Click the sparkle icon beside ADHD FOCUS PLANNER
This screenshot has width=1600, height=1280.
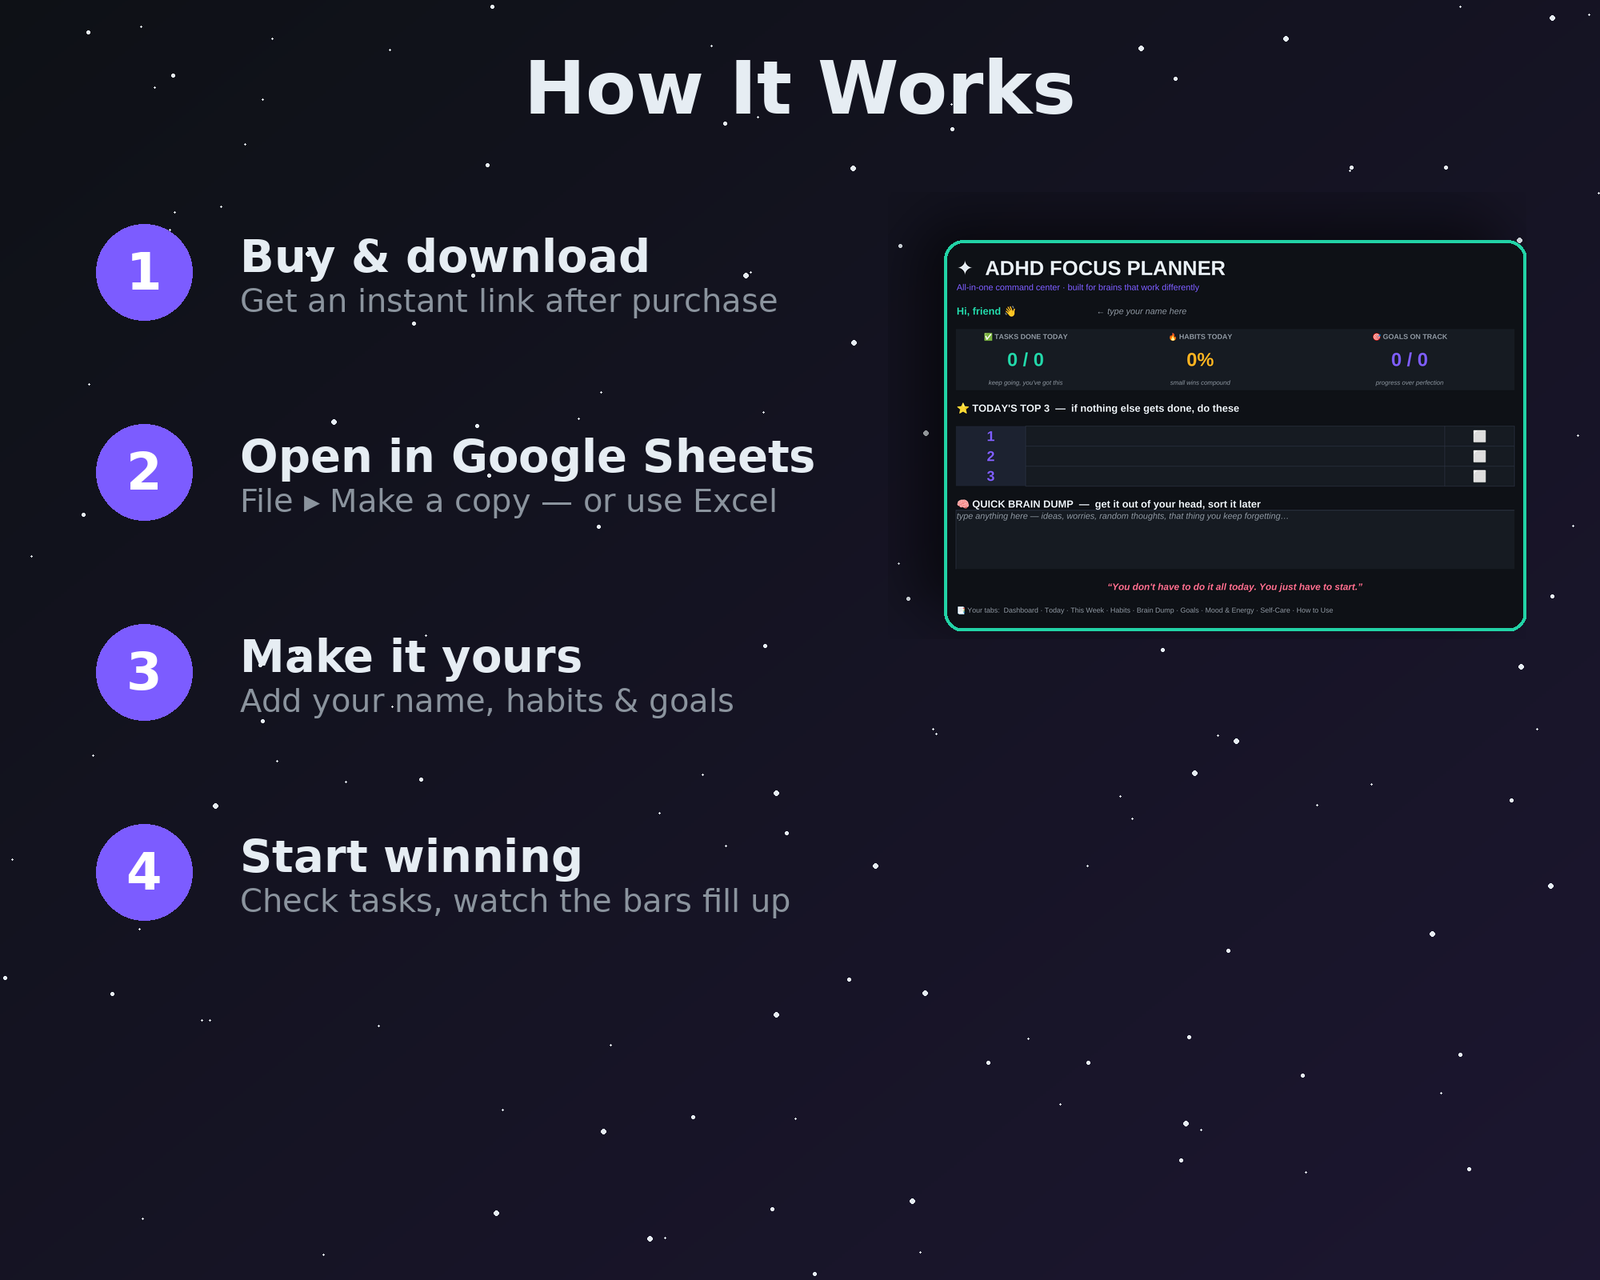click(965, 268)
